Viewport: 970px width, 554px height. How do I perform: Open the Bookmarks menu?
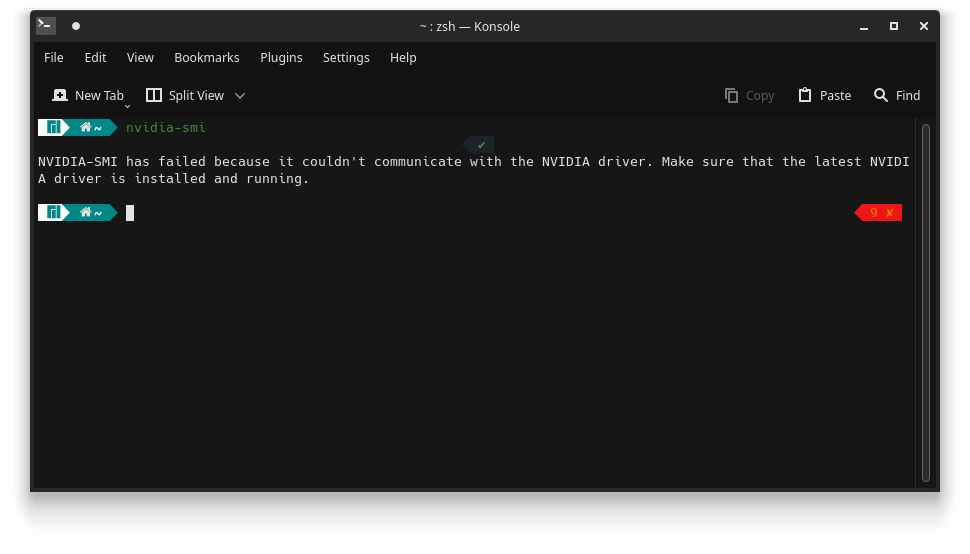pyautogui.click(x=207, y=58)
